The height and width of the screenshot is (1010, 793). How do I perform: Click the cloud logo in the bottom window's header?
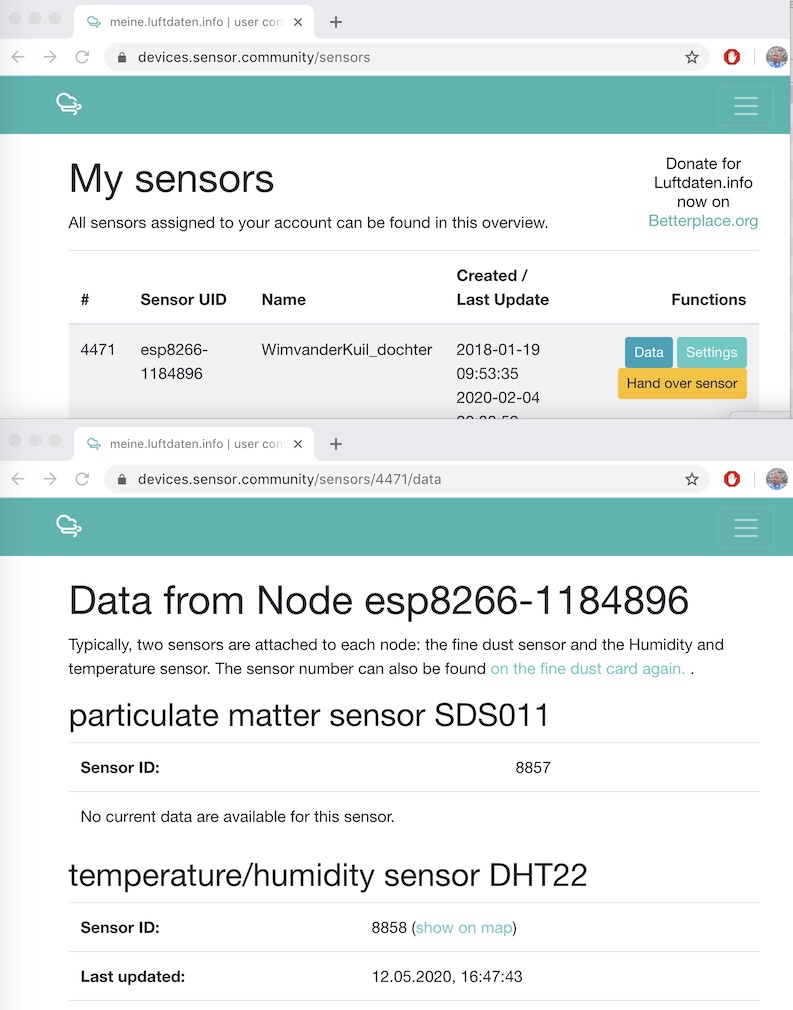pos(69,526)
